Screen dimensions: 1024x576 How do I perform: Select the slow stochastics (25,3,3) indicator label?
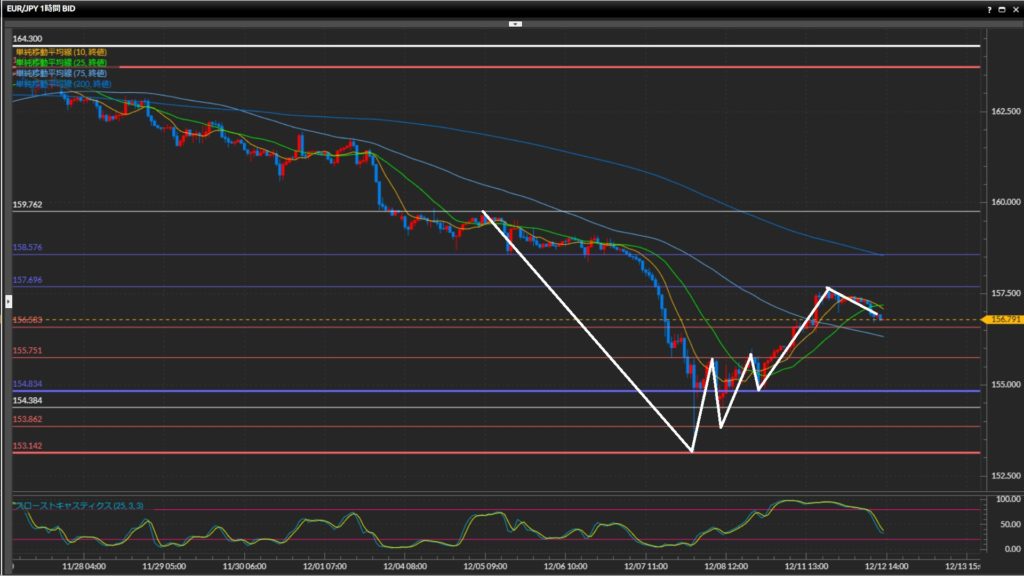(x=78, y=506)
